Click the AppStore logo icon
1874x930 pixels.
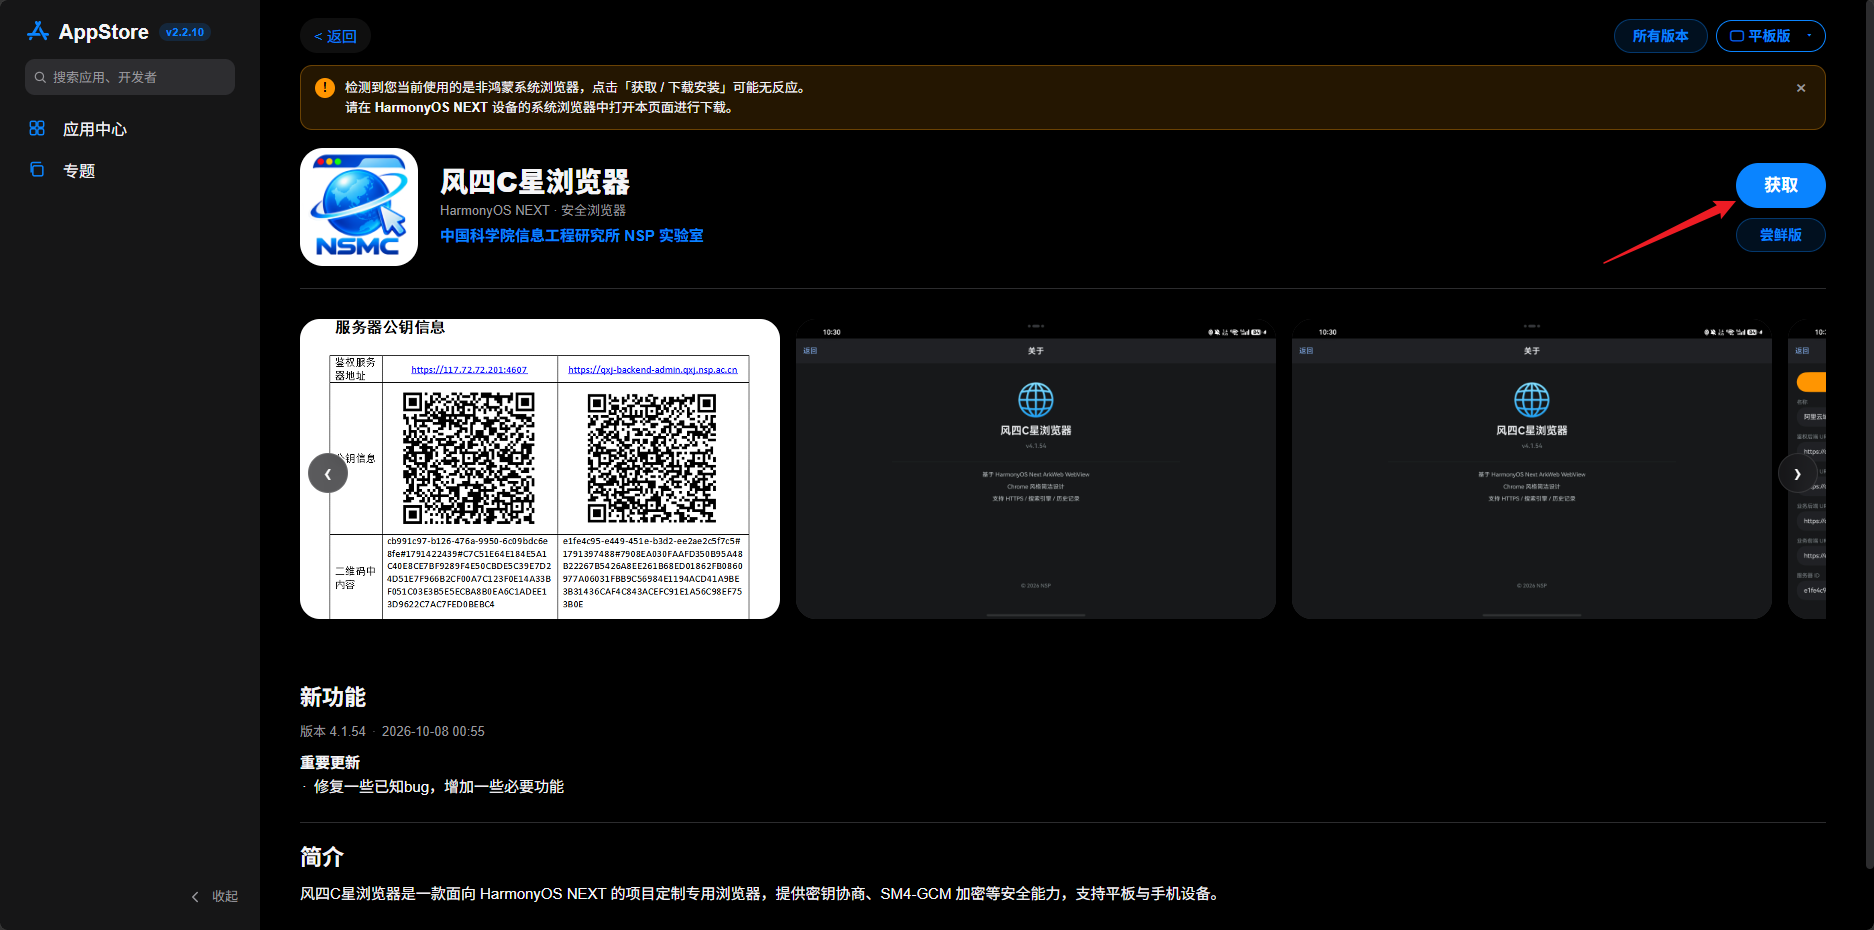pos(38,31)
